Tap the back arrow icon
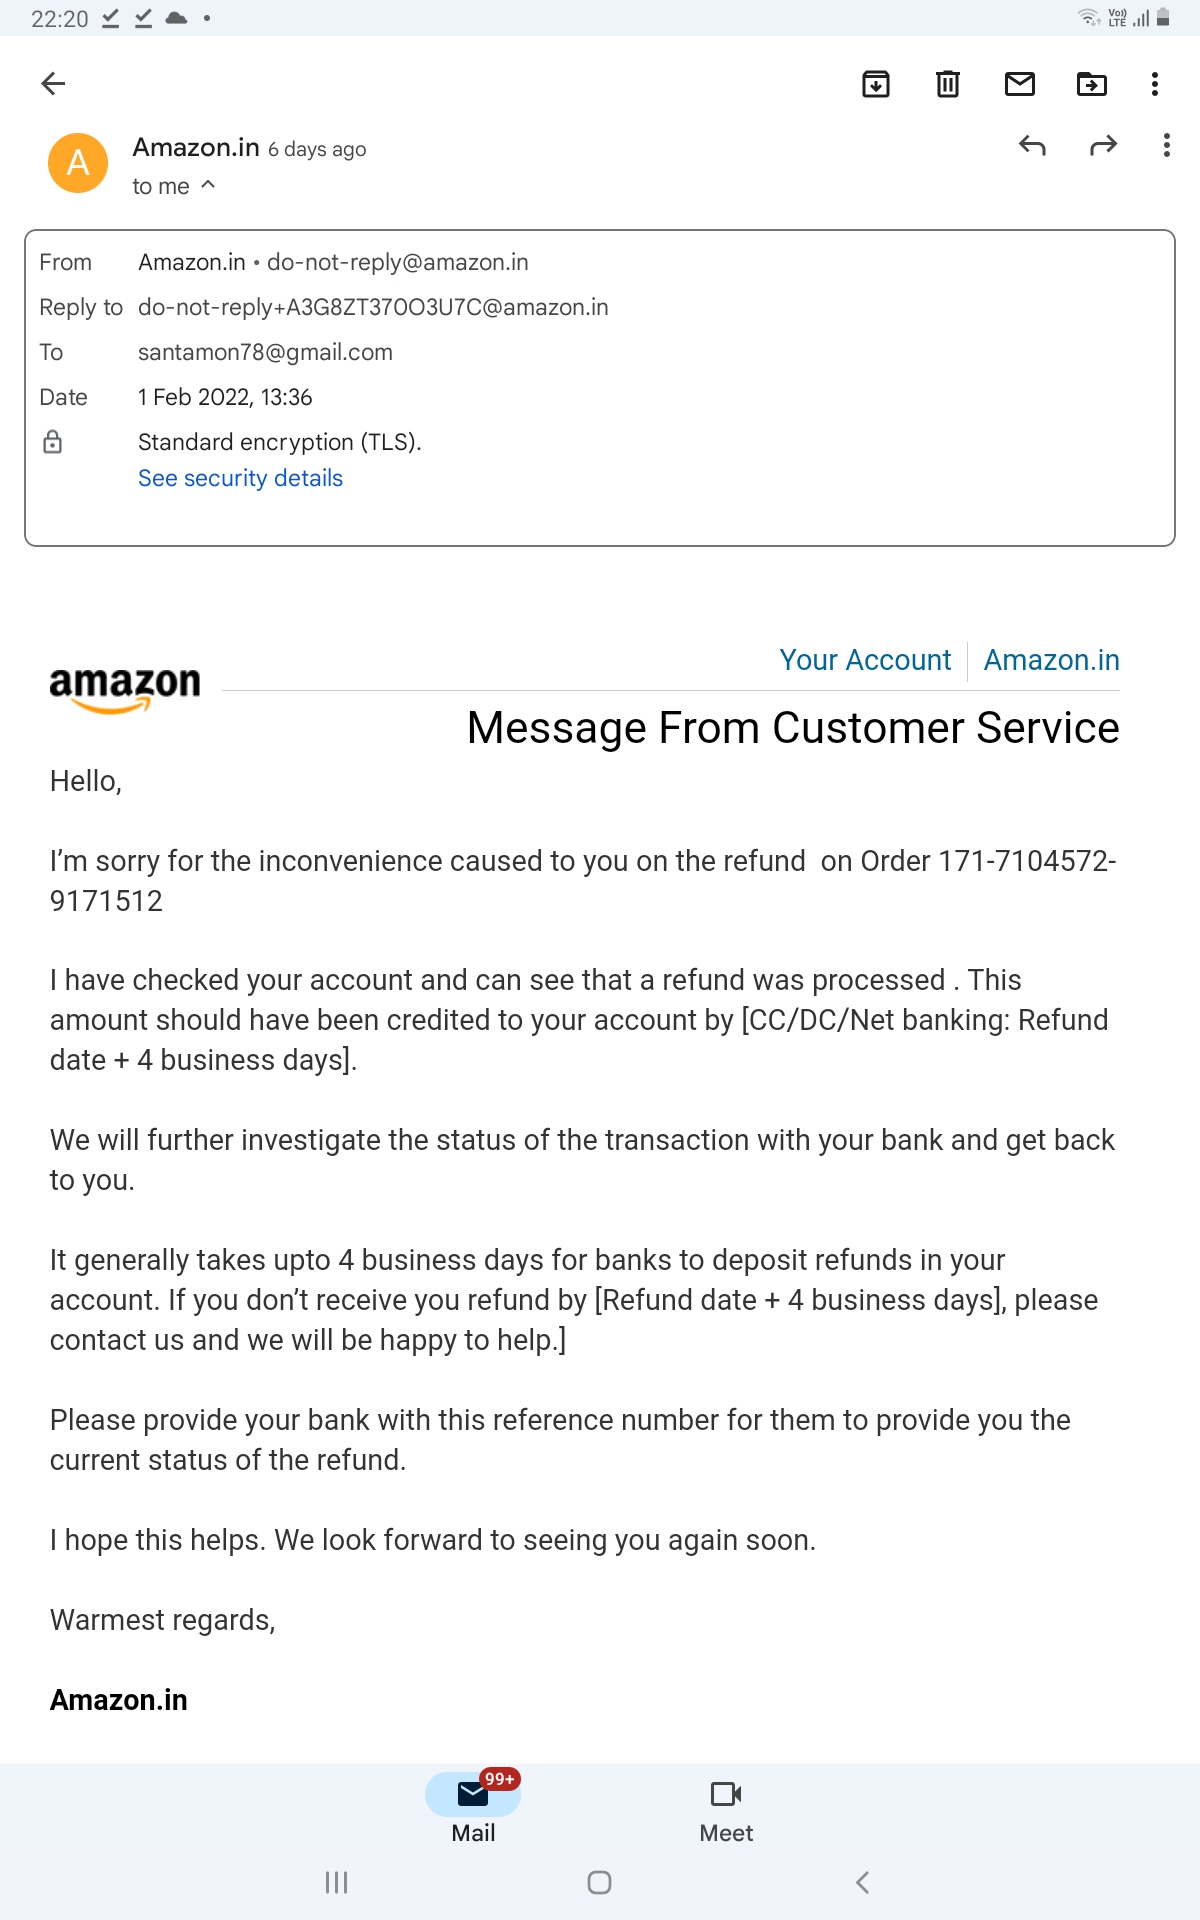 point(53,84)
